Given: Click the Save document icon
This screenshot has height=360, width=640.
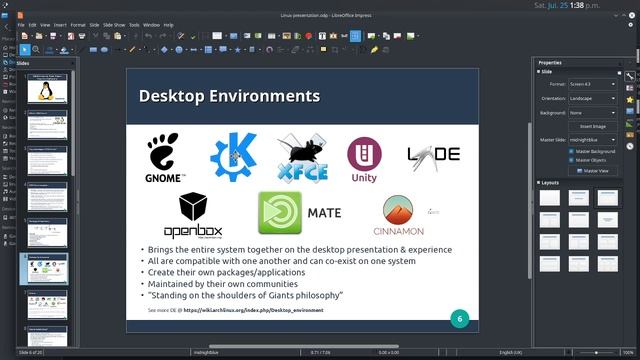Looking at the screenshot, I should pos(53,36).
